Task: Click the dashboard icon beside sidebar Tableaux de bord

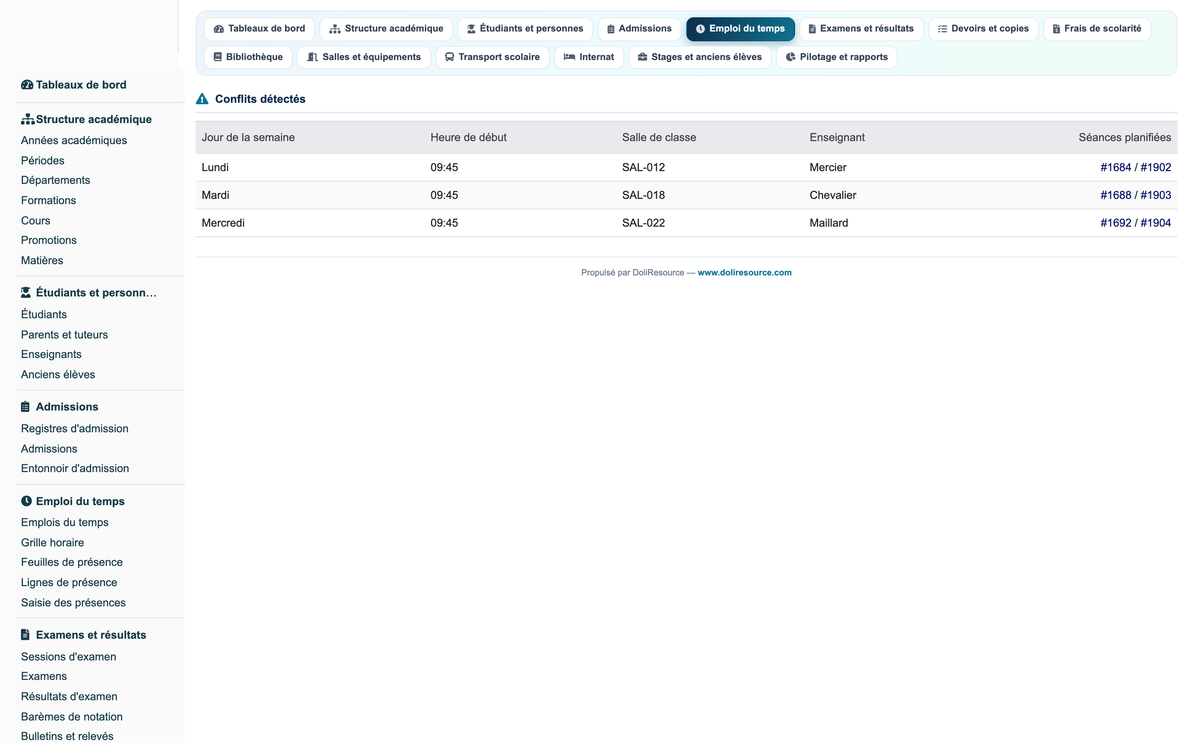Action: [27, 85]
